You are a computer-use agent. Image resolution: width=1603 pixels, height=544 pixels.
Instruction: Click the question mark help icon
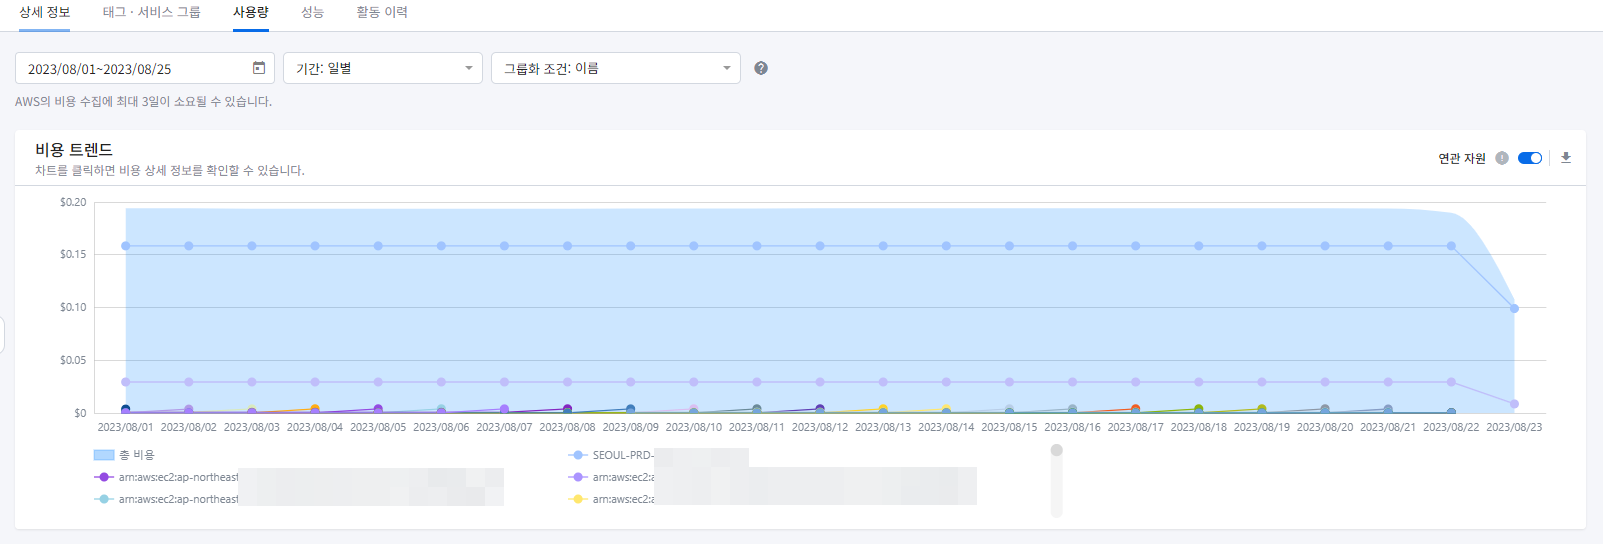(761, 68)
